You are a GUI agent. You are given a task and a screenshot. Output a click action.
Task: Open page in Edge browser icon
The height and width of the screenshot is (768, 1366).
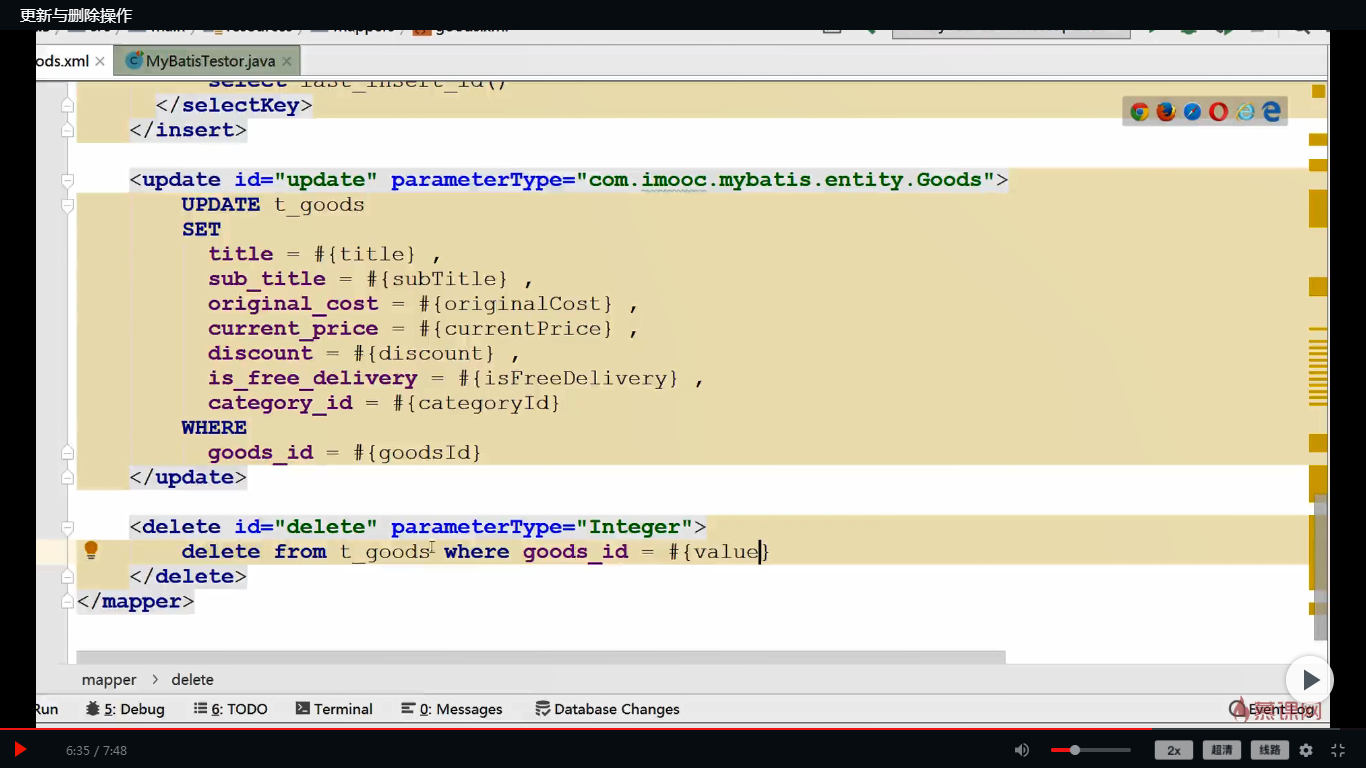[1271, 112]
